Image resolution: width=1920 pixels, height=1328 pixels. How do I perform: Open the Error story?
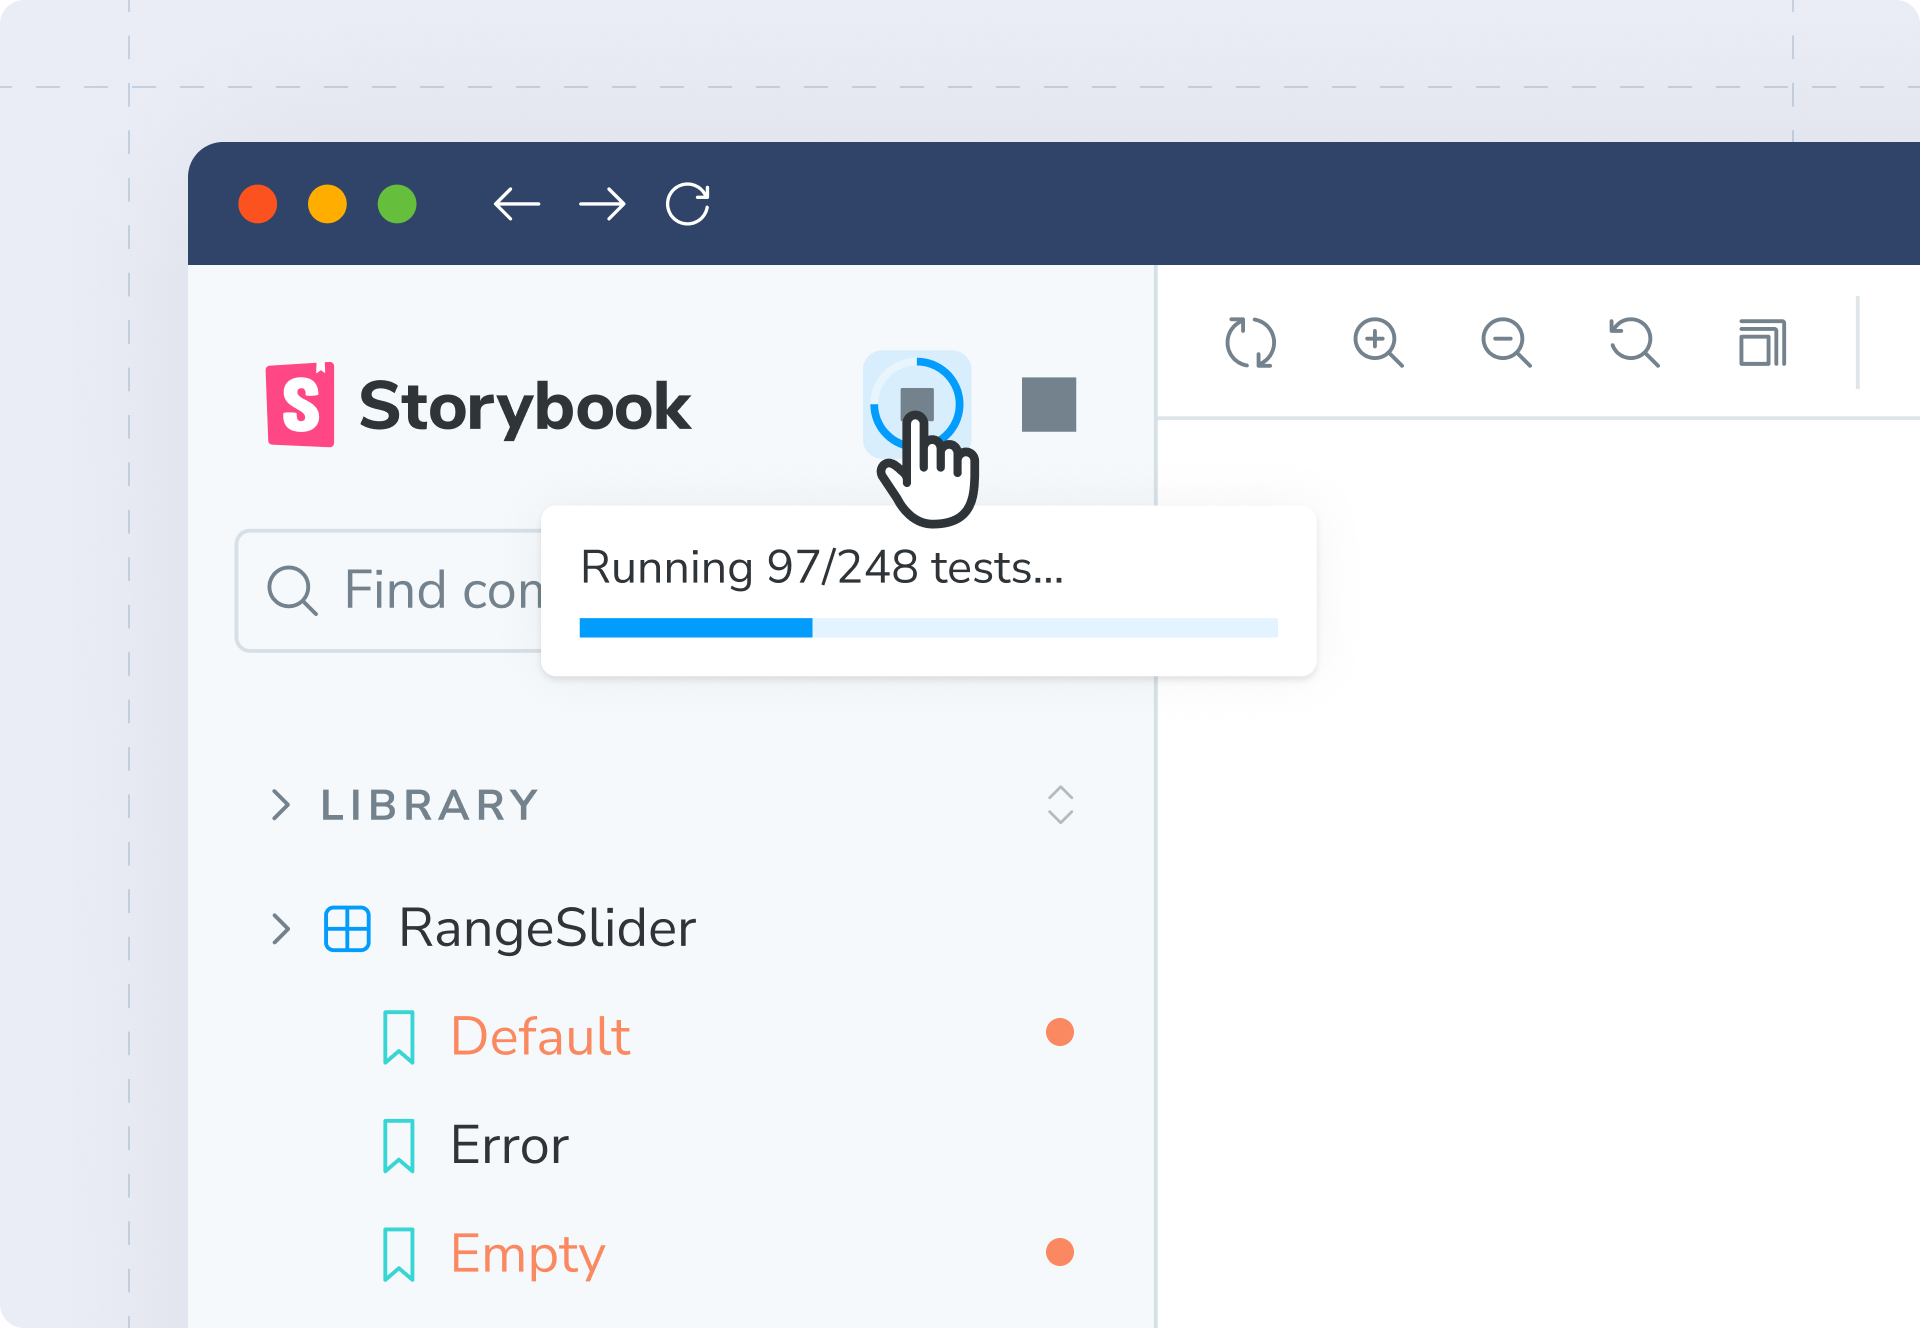(x=509, y=1145)
